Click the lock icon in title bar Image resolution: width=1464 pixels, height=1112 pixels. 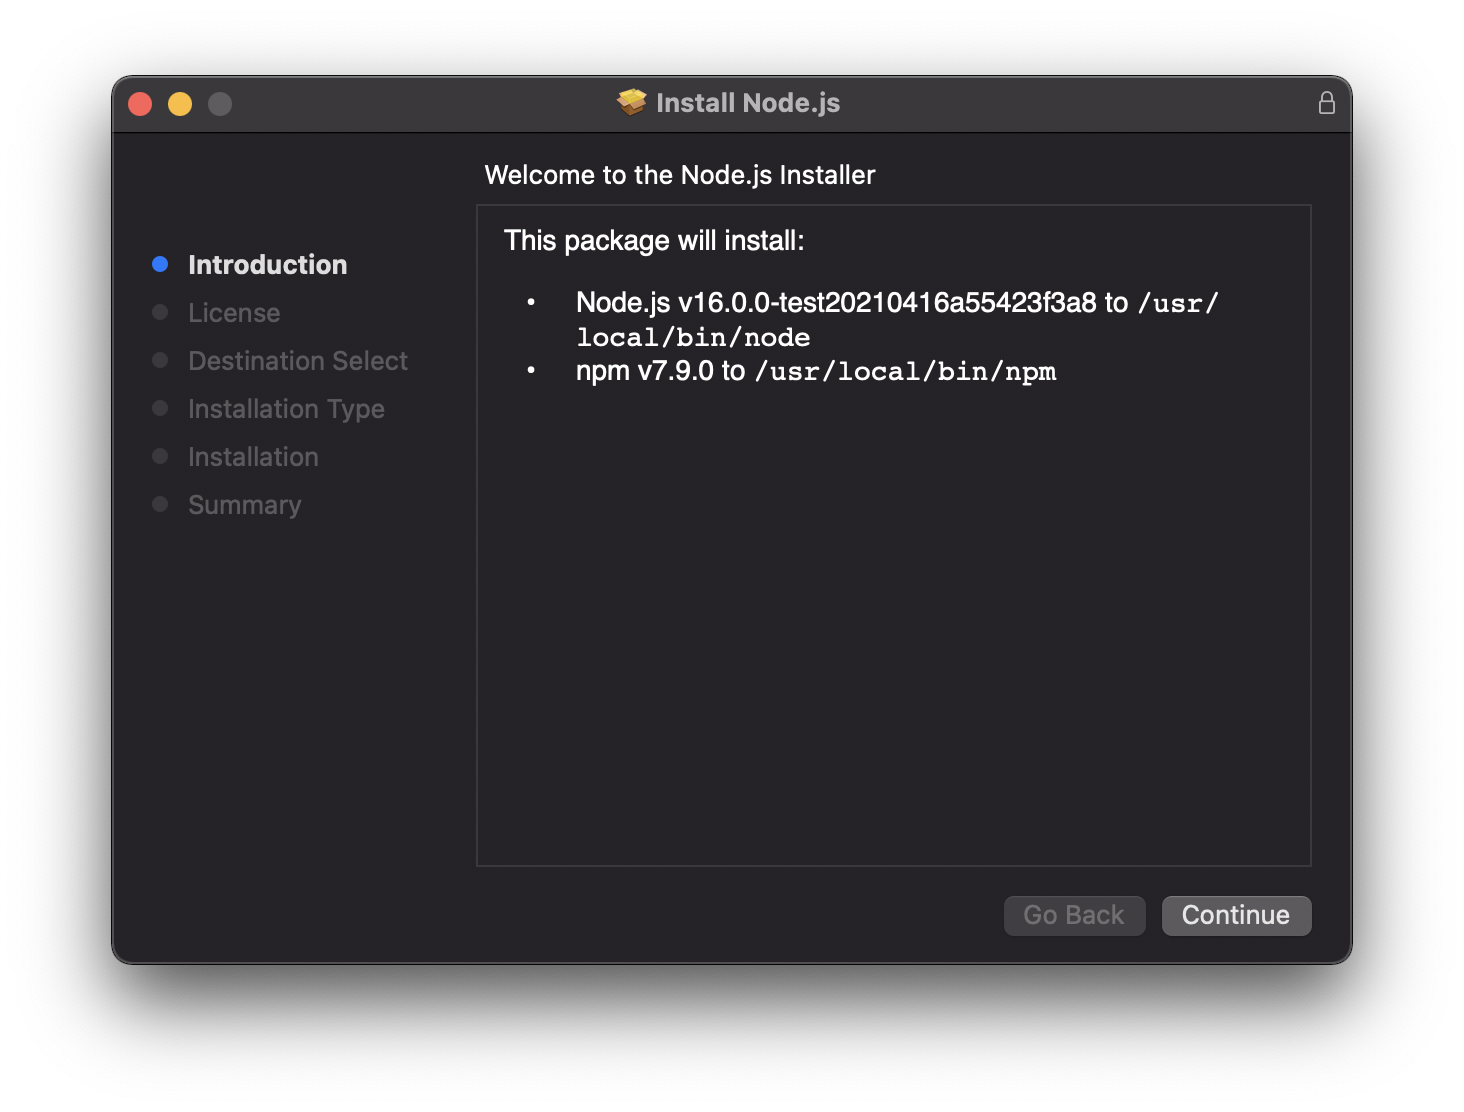pyautogui.click(x=1326, y=103)
